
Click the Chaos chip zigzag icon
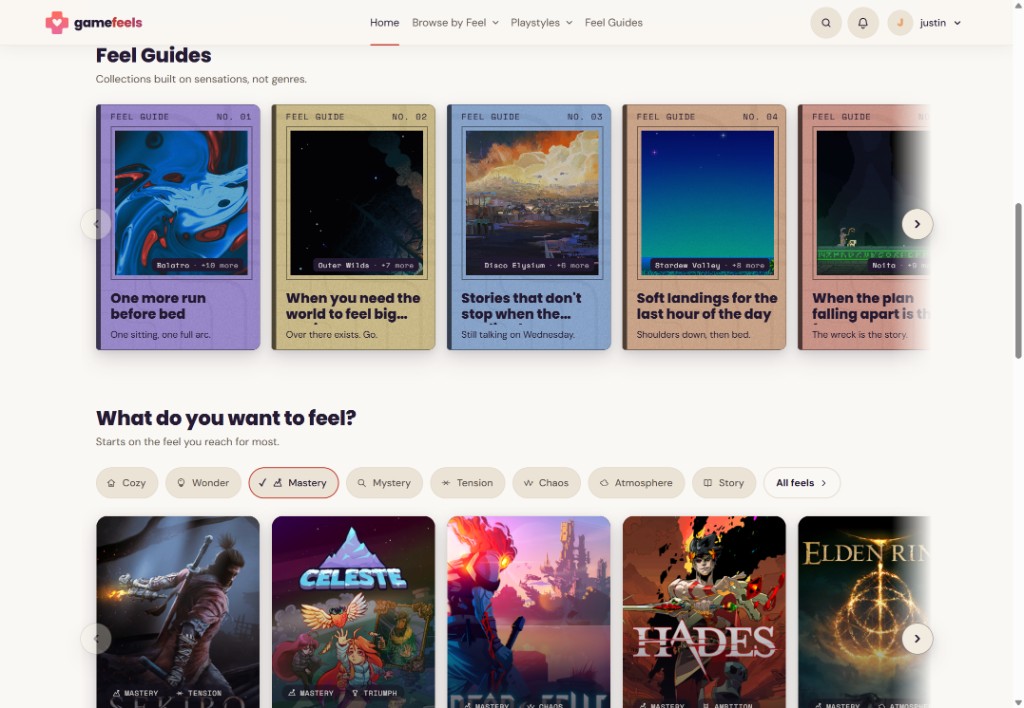tap(528, 483)
